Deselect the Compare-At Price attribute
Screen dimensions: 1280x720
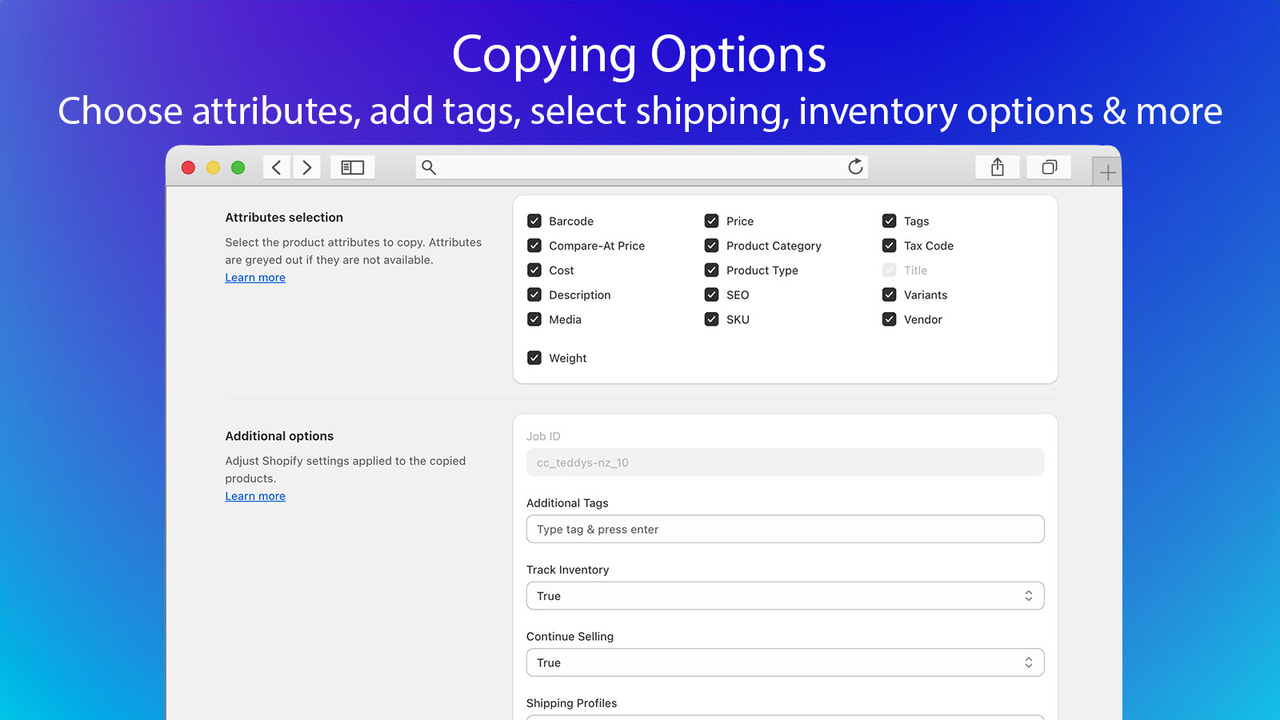(534, 245)
